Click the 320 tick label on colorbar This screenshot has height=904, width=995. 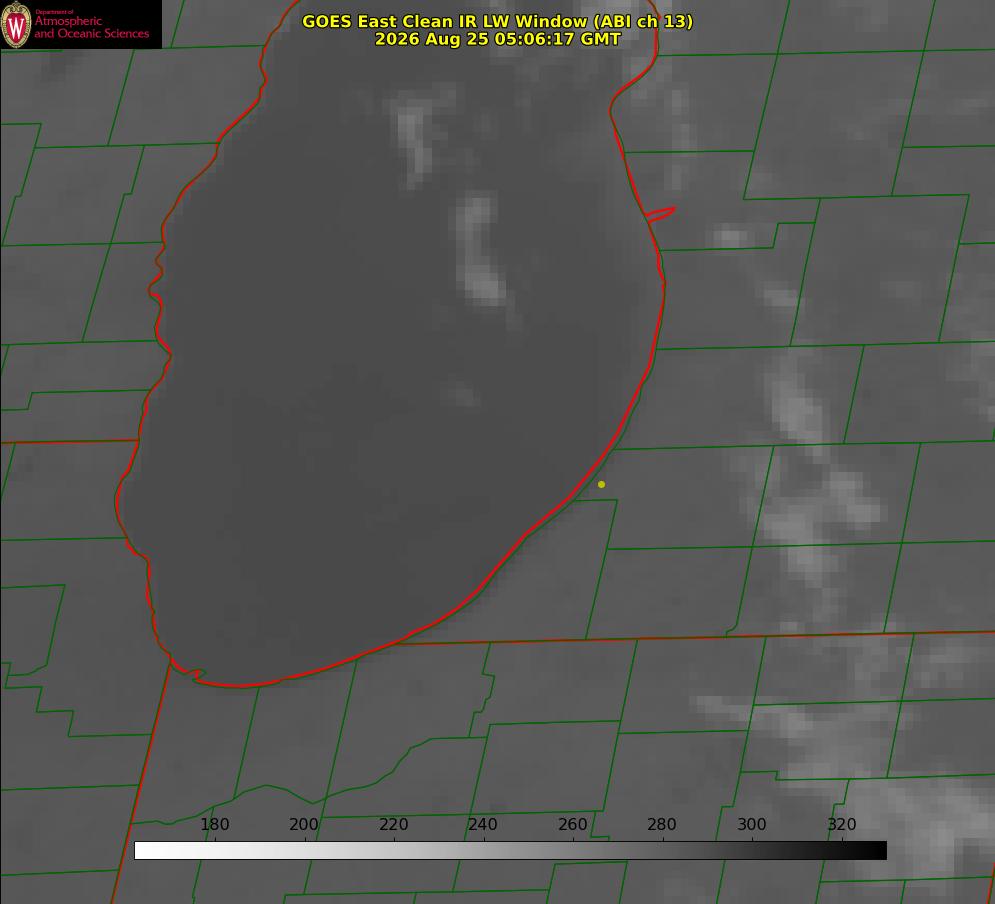pyautogui.click(x=842, y=824)
